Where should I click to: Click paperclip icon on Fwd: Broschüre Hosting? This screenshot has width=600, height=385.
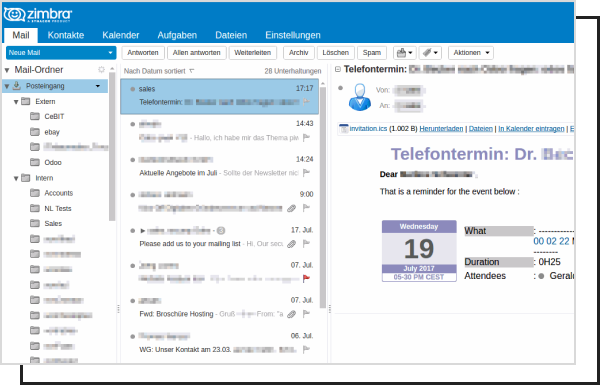point(292,314)
